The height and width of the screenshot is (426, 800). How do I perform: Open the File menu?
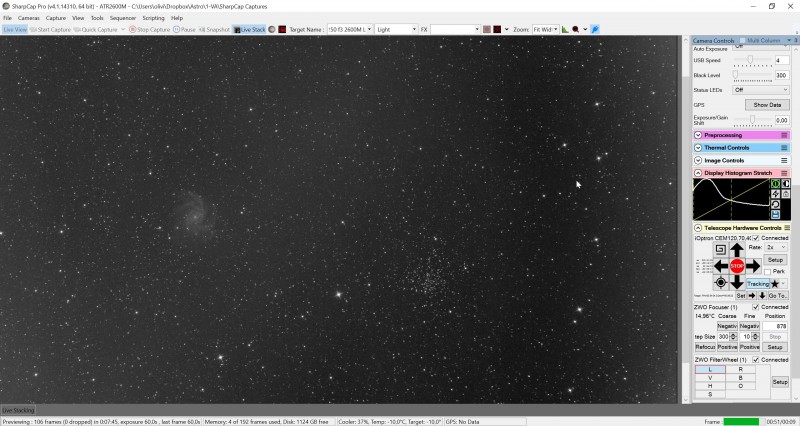point(7,18)
